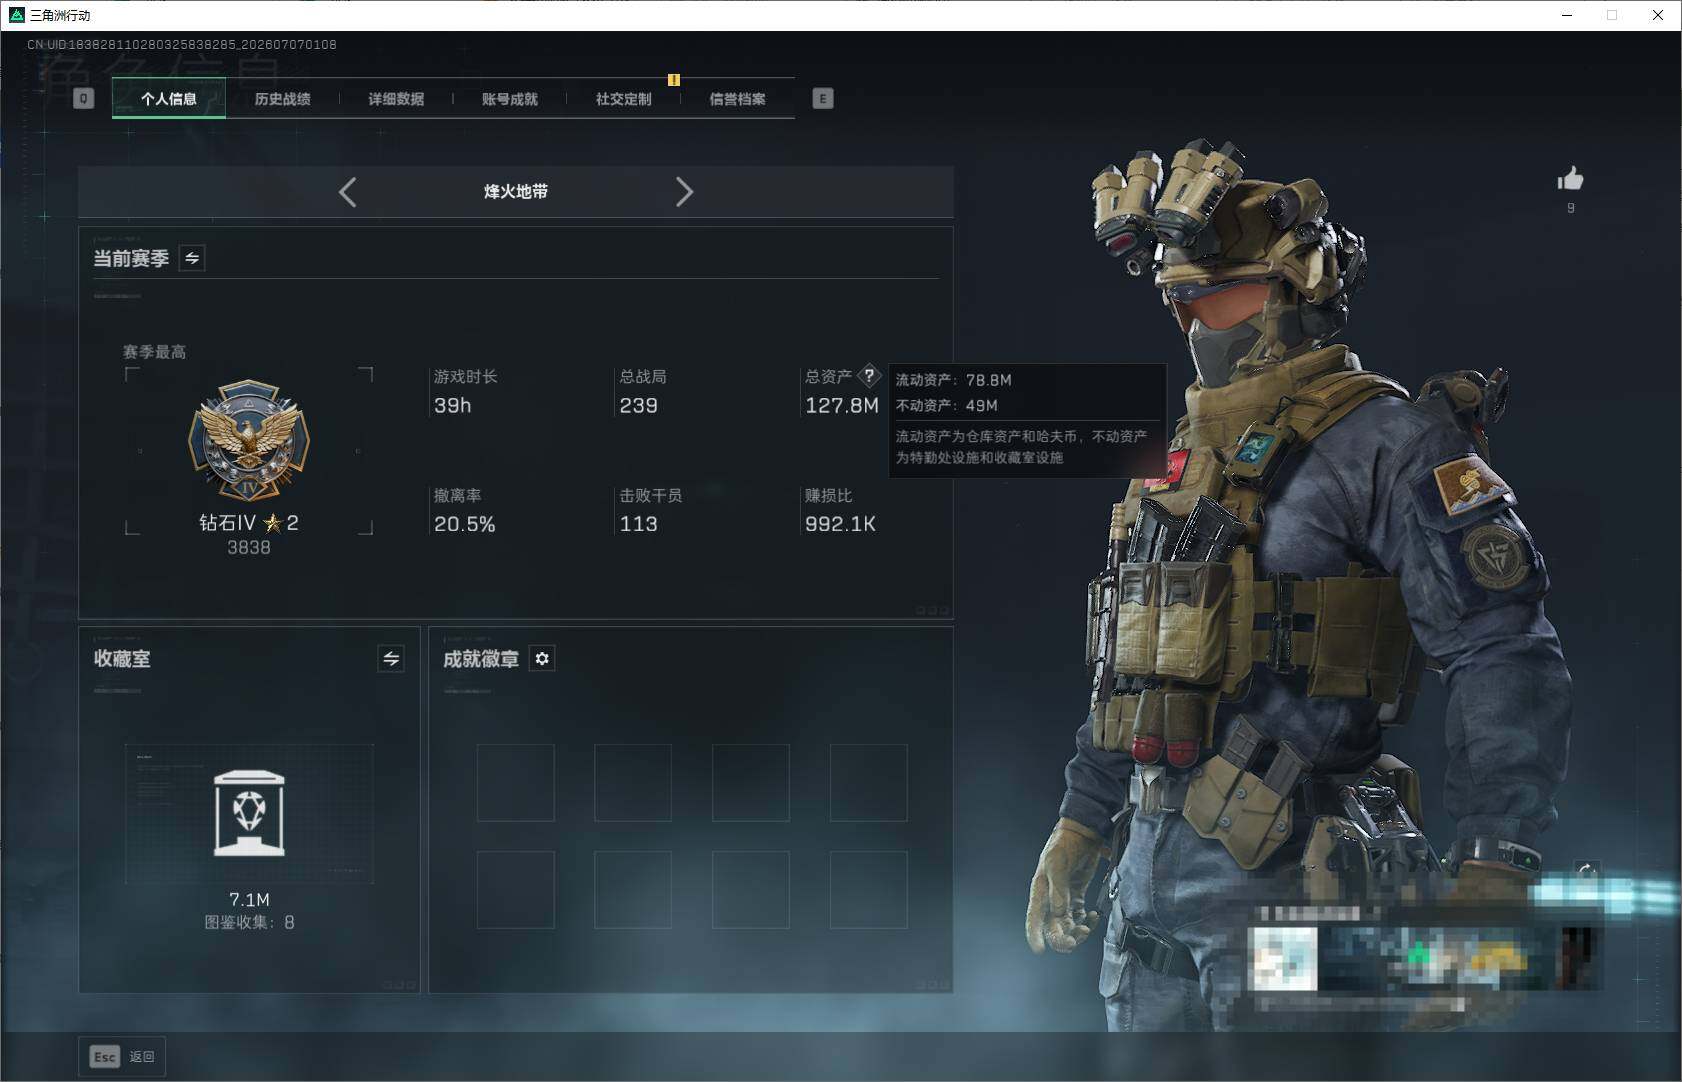Click the 烽火地带 mode title

(516, 192)
